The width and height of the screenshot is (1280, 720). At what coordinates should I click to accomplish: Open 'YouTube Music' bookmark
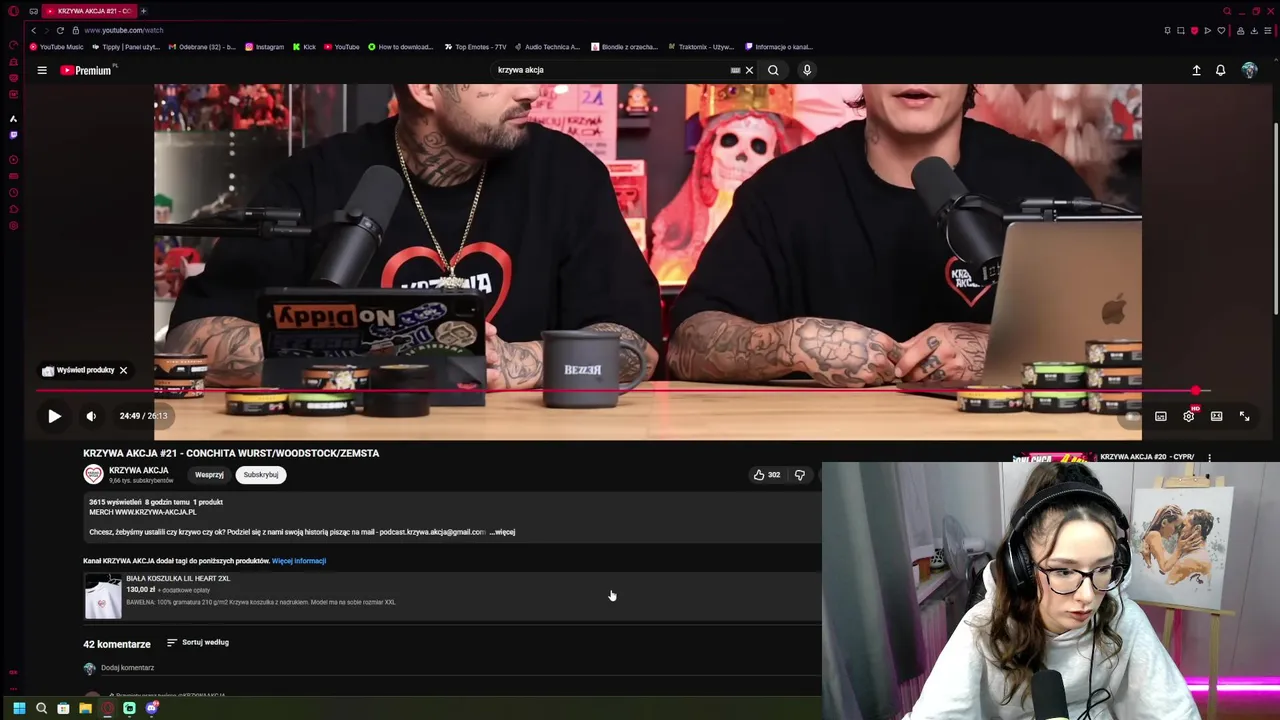[x=57, y=47]
